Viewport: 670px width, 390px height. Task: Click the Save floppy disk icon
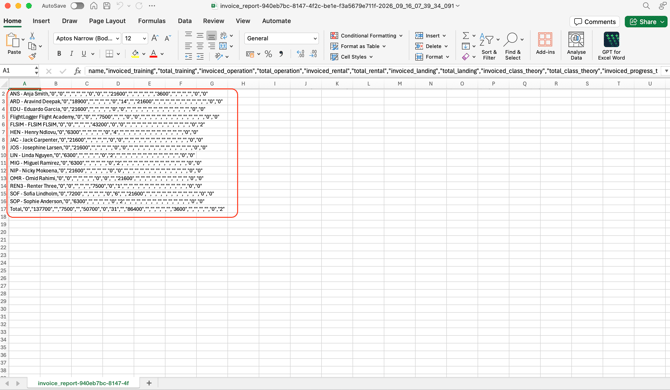point(107,6)
